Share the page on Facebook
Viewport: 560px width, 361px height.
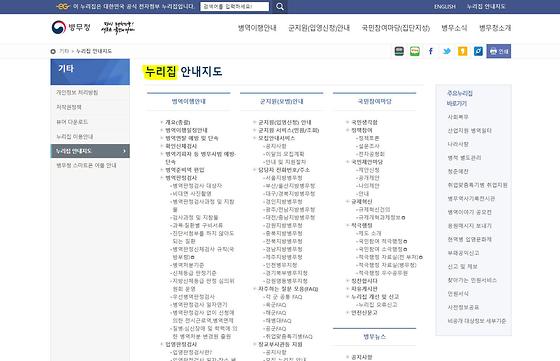(431, 51)
